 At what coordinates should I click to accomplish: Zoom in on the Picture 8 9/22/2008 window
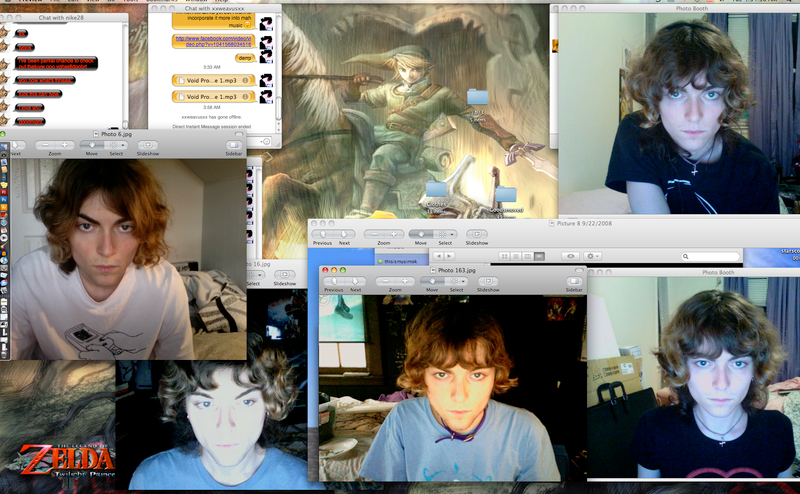point(393,234)
